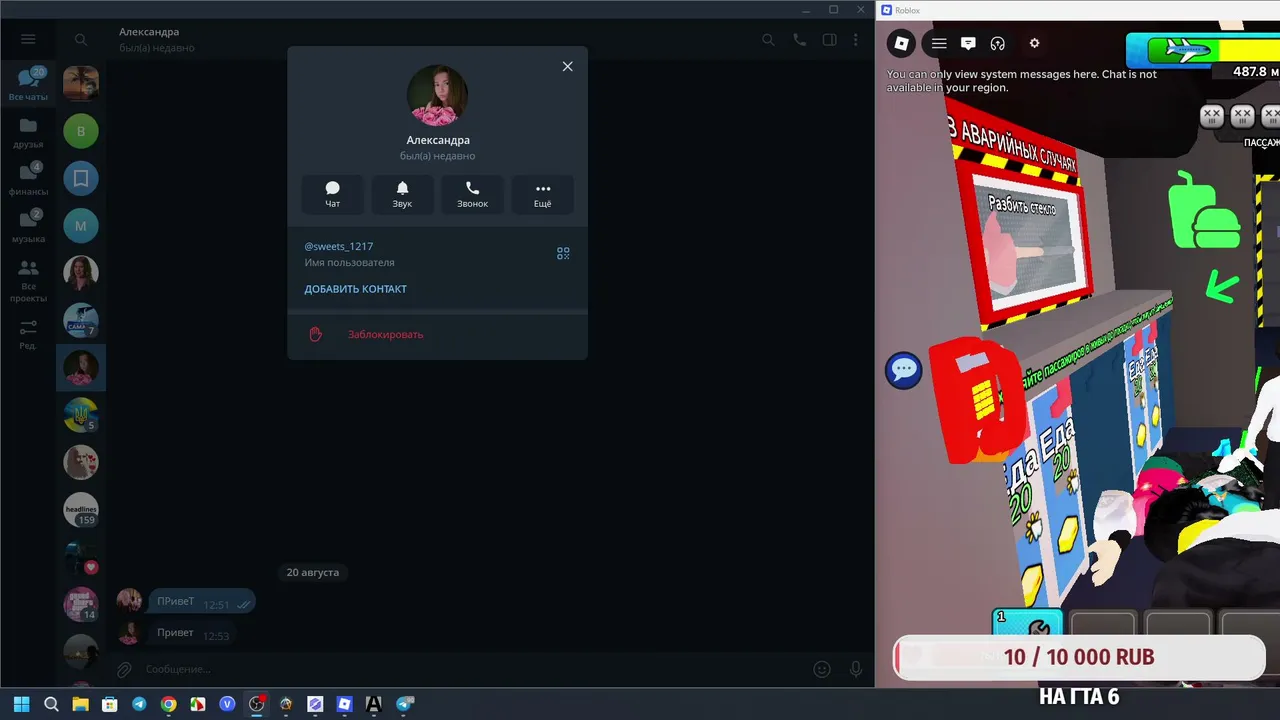Edit folders with the Ред. button

28,334
